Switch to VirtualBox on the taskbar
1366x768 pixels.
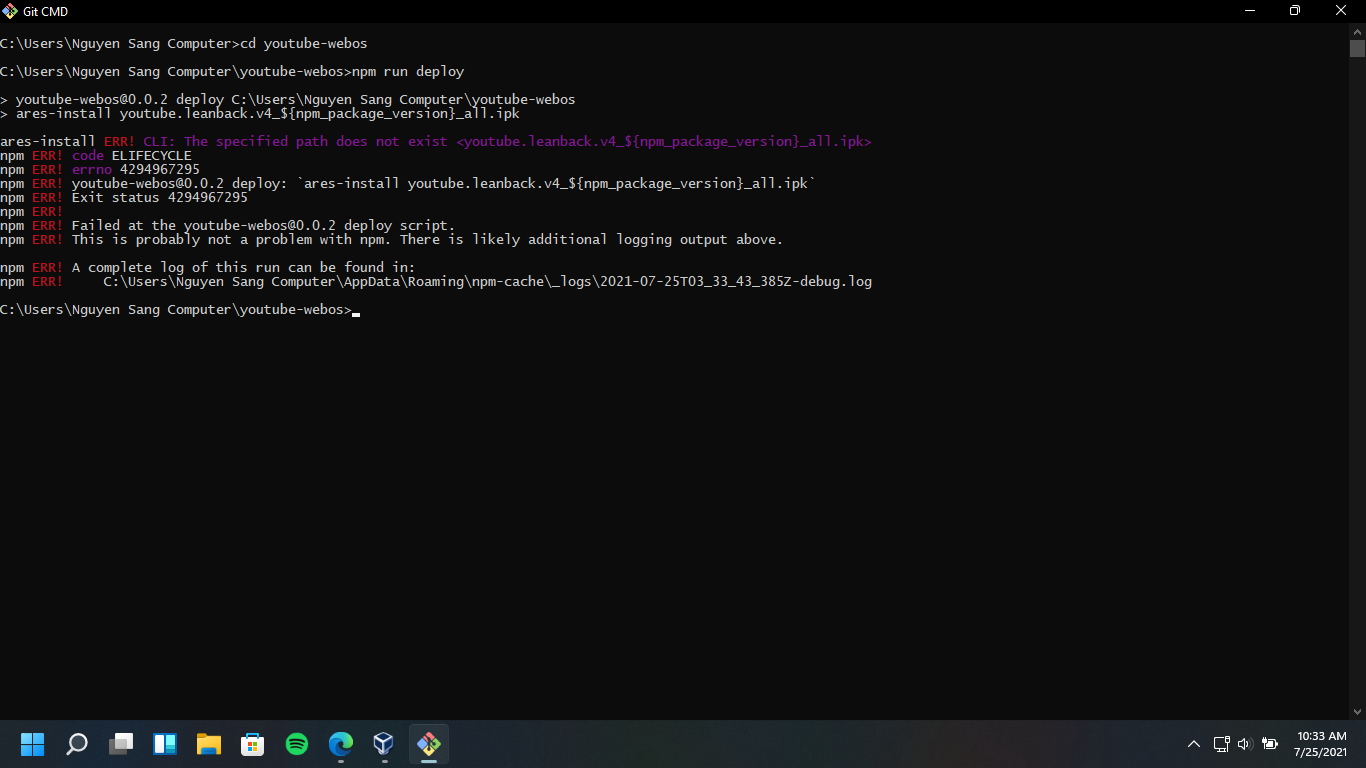point(384,744)
